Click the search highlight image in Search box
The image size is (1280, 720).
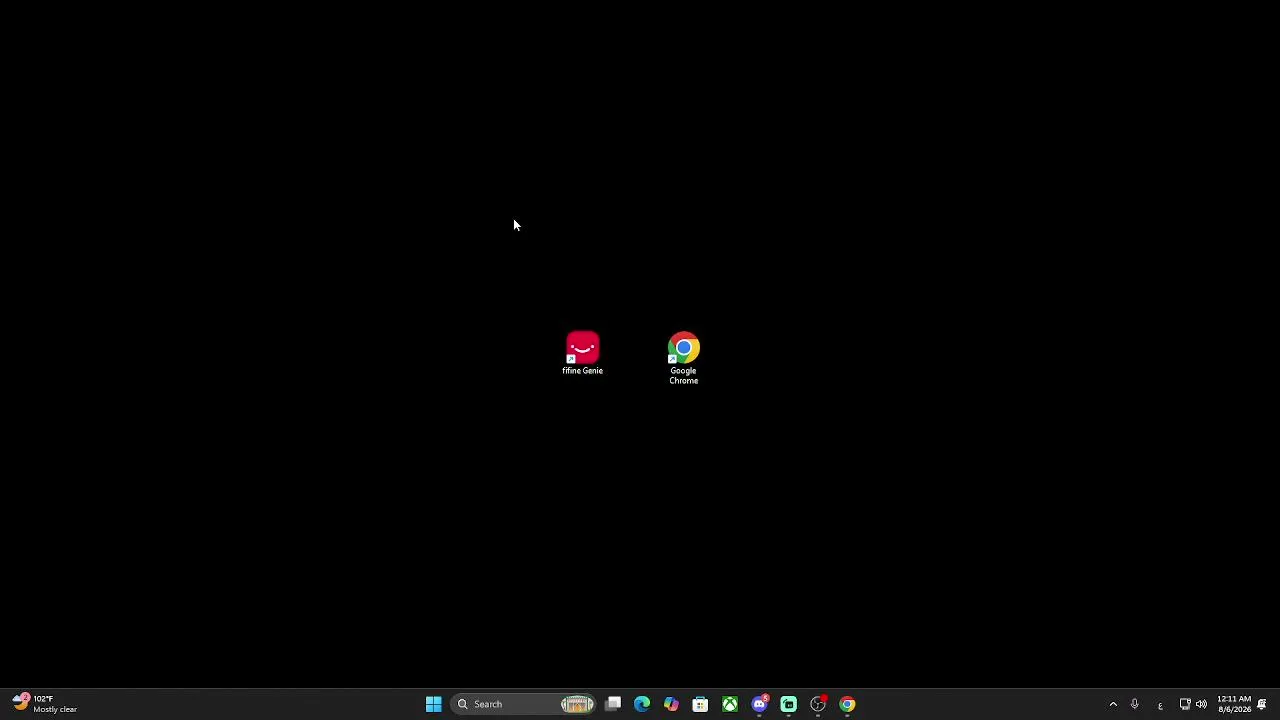pos(577,704)
